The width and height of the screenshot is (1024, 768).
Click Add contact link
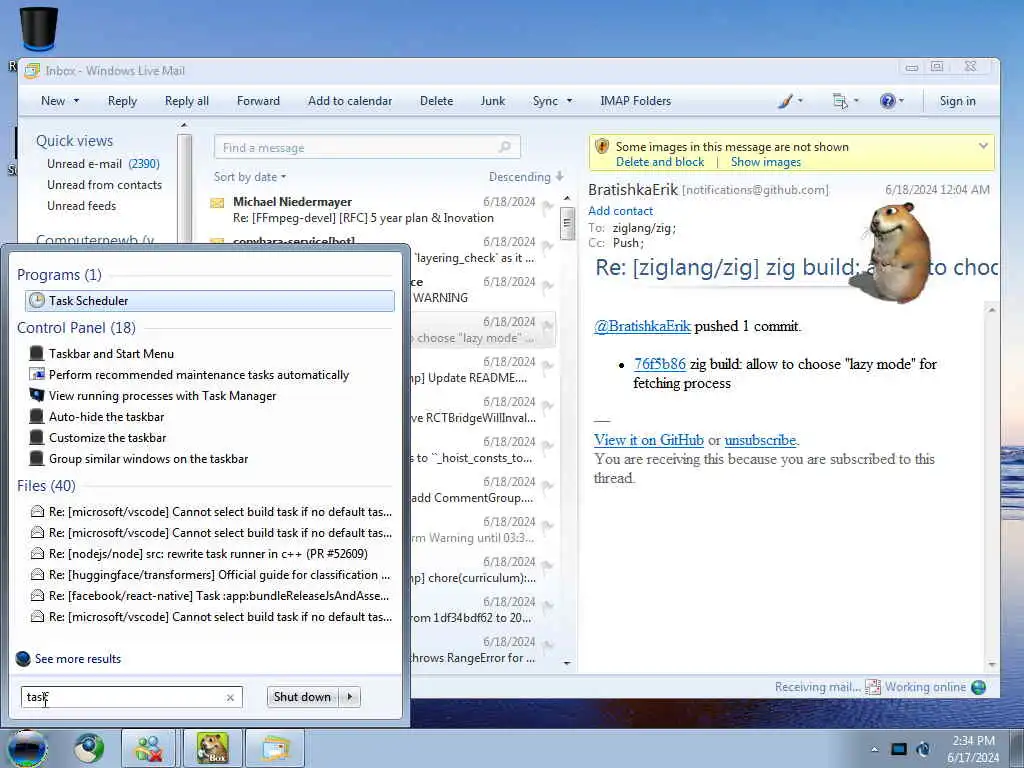[620, 211]
